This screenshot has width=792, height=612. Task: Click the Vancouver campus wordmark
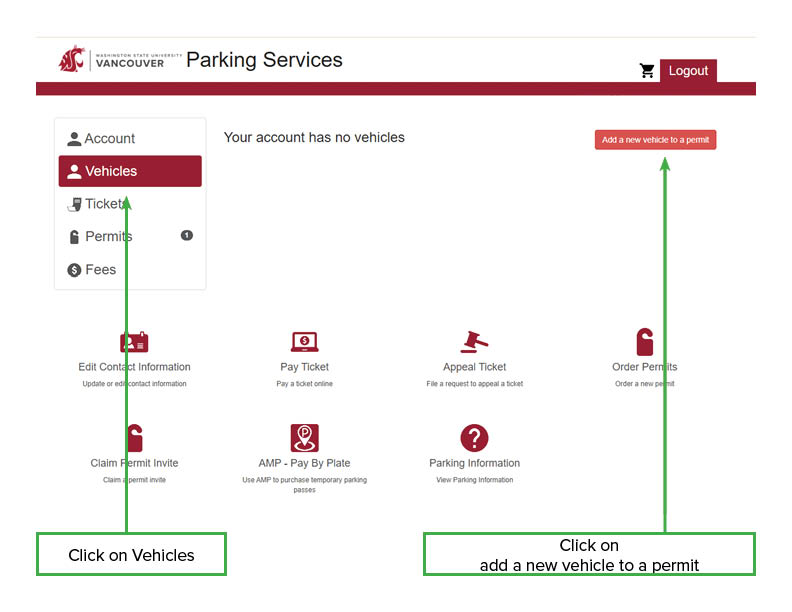click(x=130, y=63)
